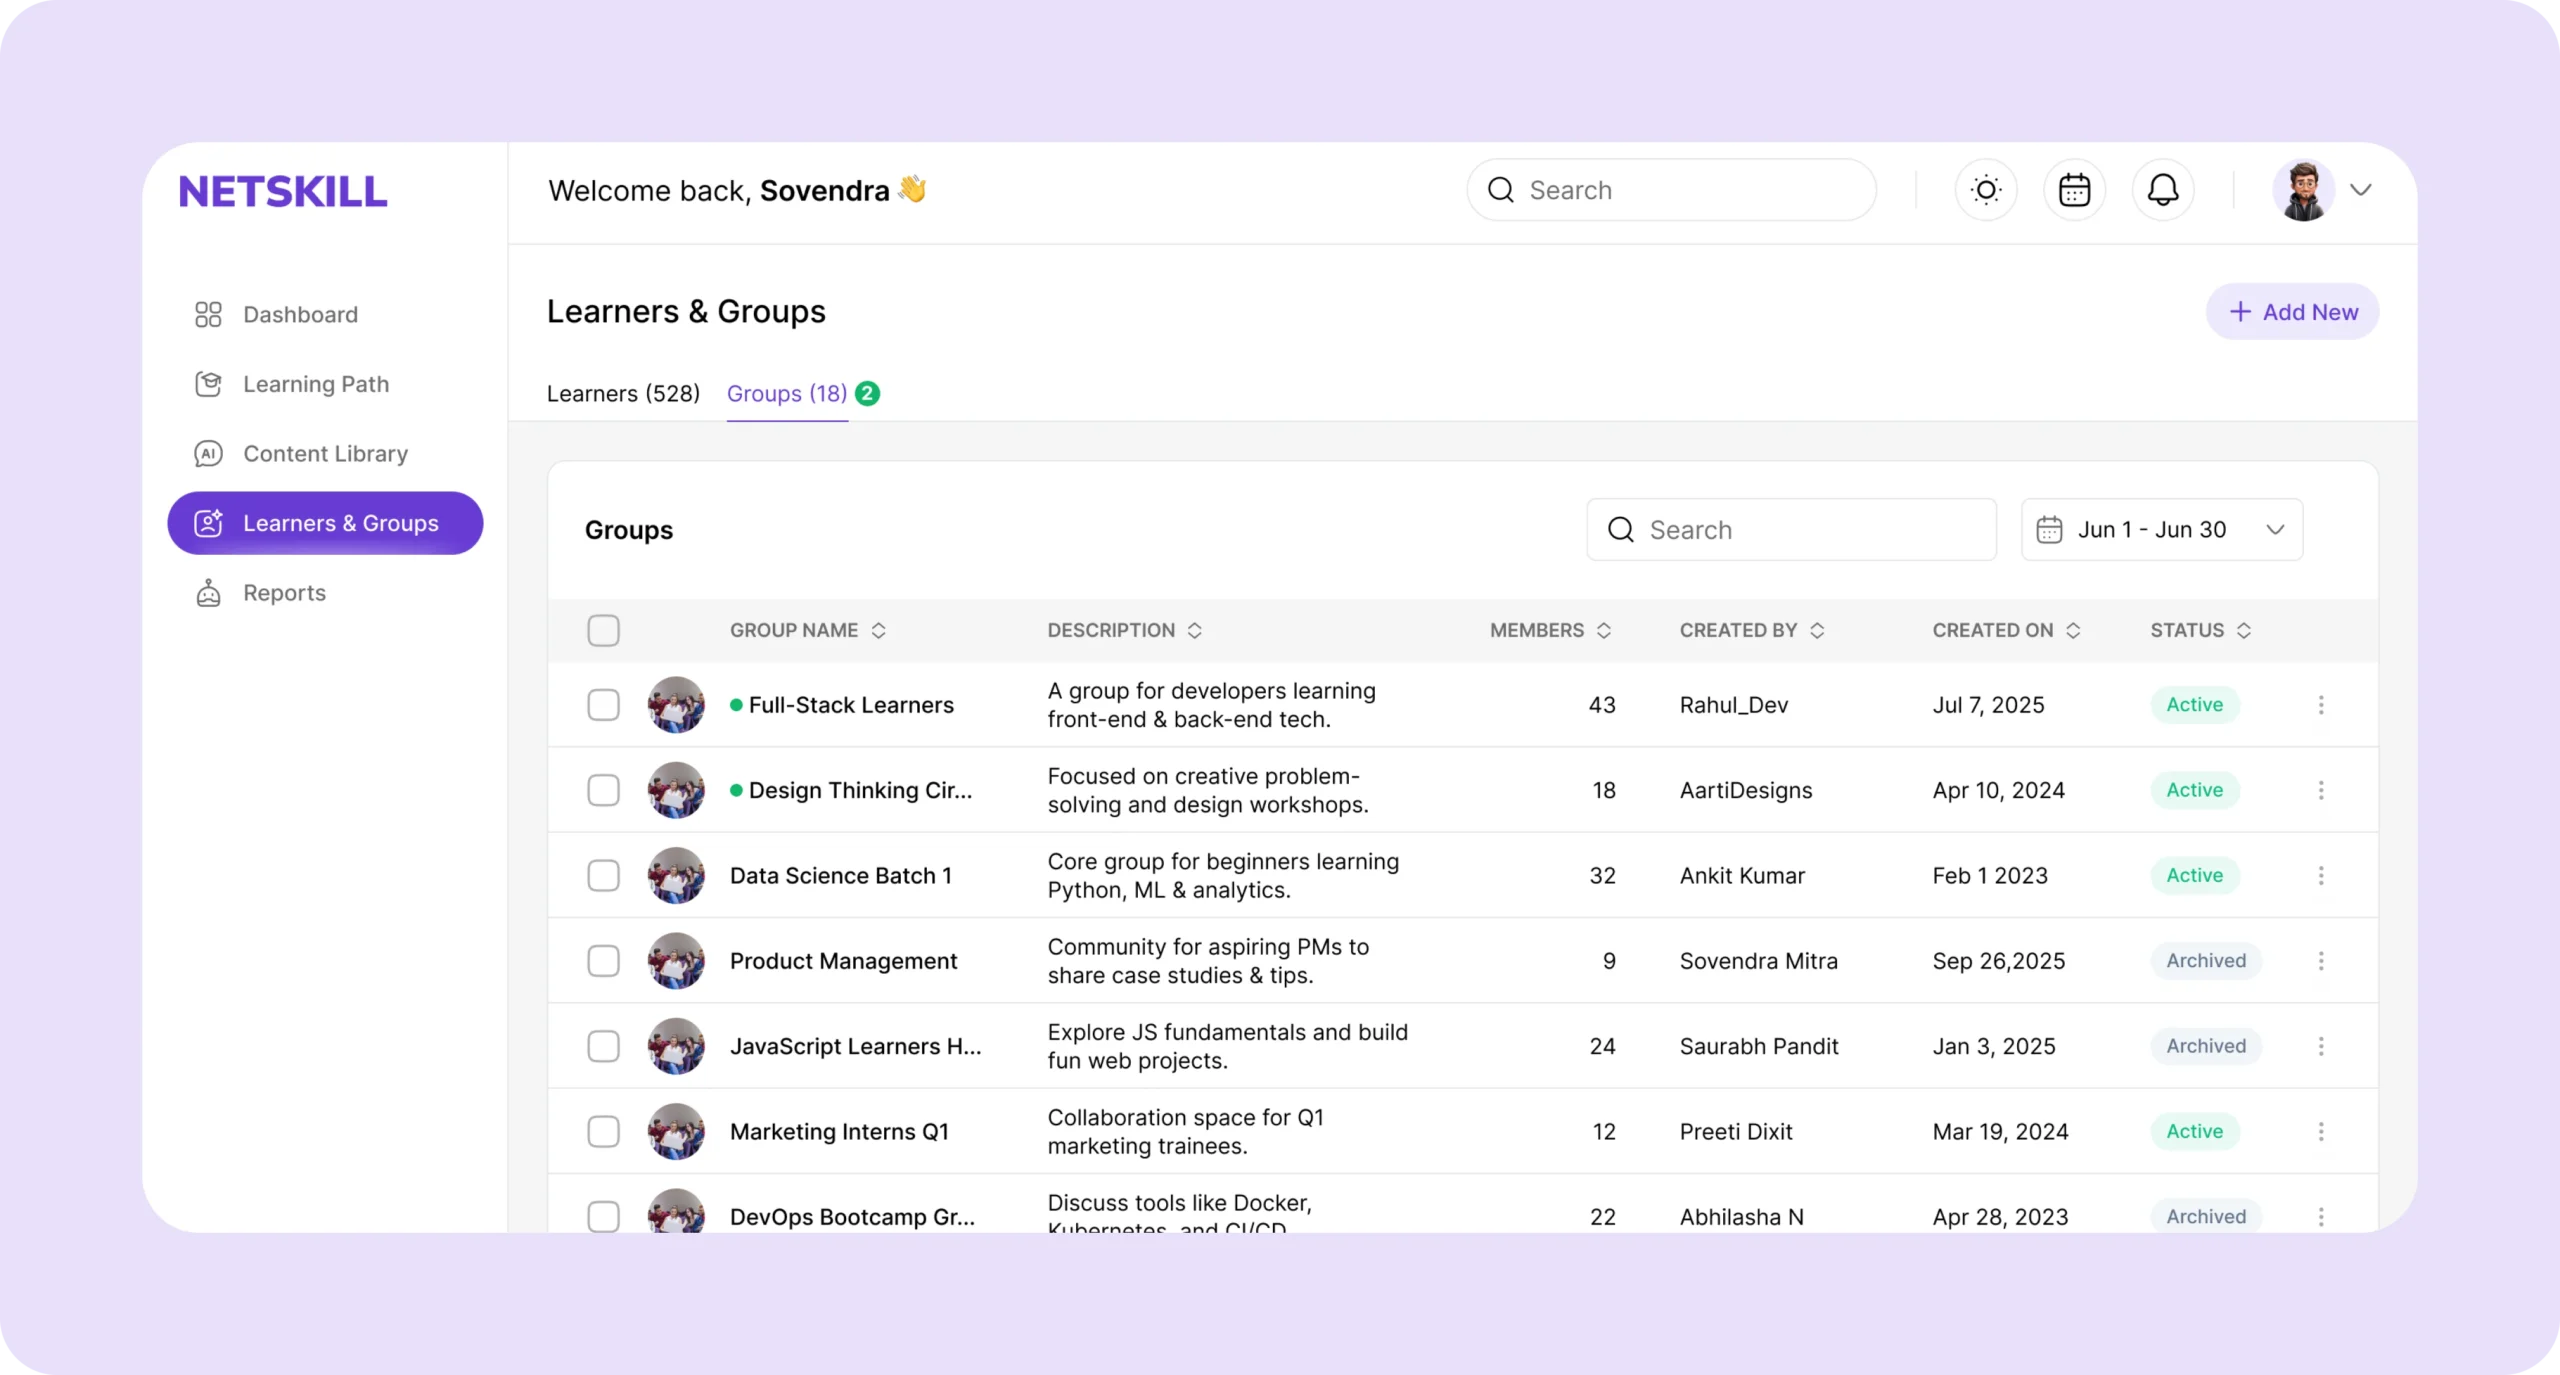Select all groups with header checkbox
Viewport: 2560px width, 1375px height.
(x=603, y=631)
